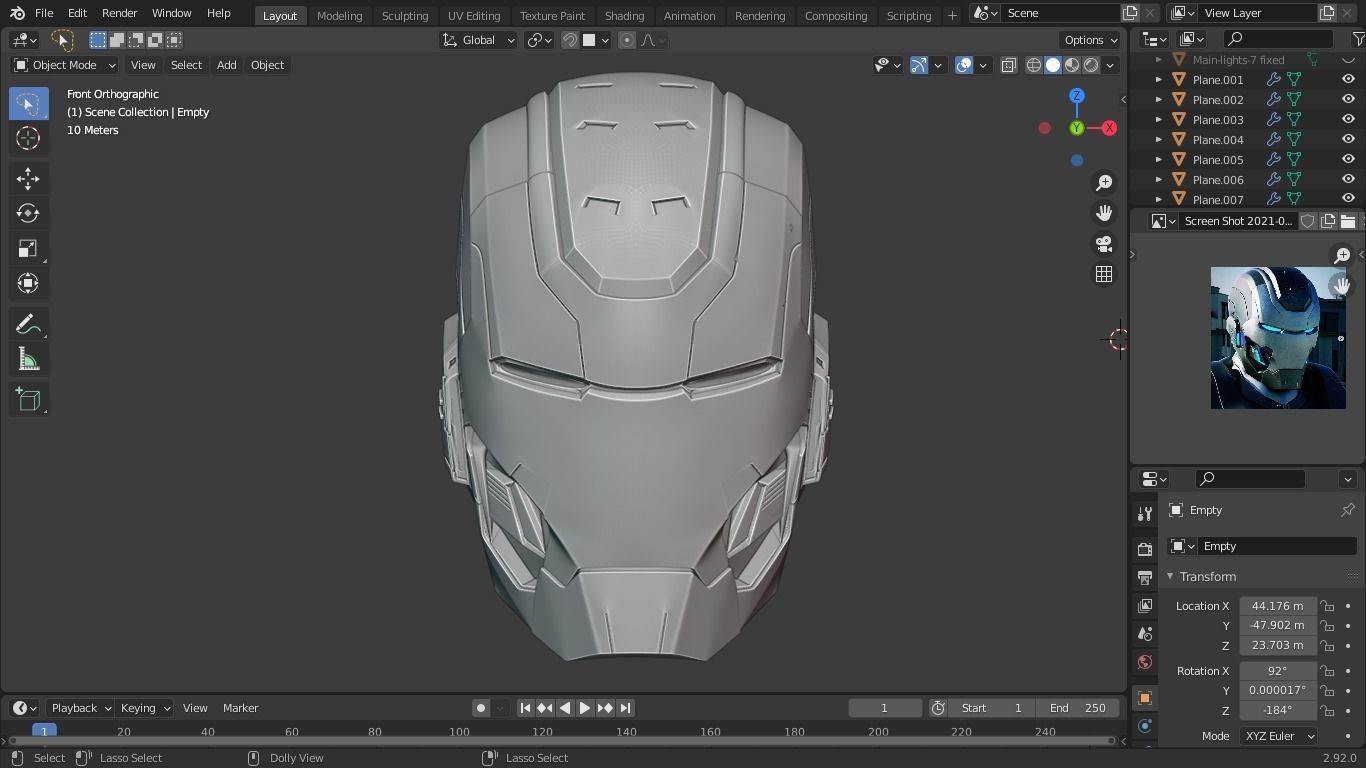The height and width of the screenshot is (768, 1366).
Task: Select the Measure ruler tool
Action: (28, 360)
